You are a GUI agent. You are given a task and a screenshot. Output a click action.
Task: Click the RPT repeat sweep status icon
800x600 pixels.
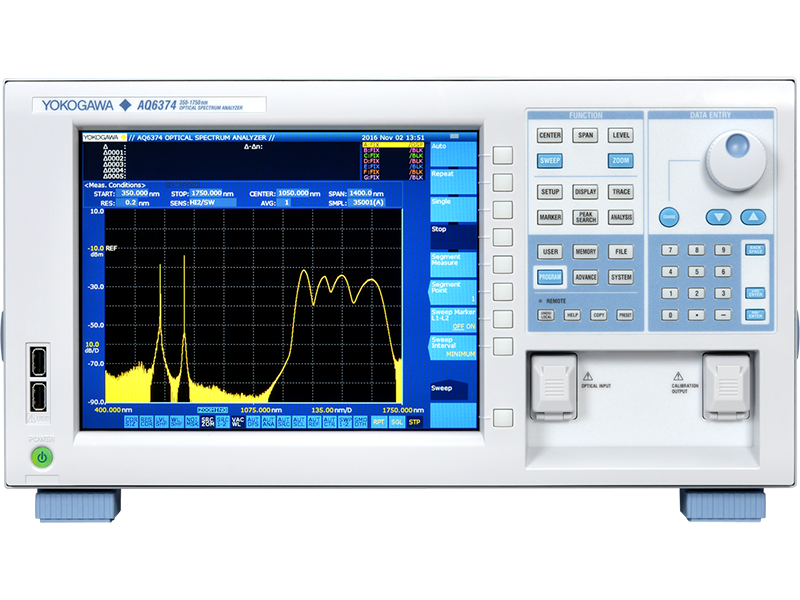click(377, 421)
